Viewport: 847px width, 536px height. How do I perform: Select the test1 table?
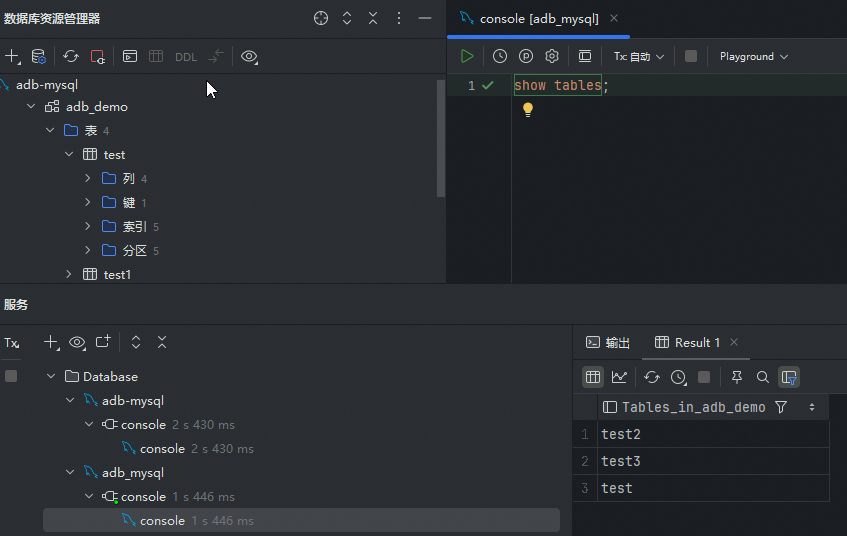tap(117, 274)
